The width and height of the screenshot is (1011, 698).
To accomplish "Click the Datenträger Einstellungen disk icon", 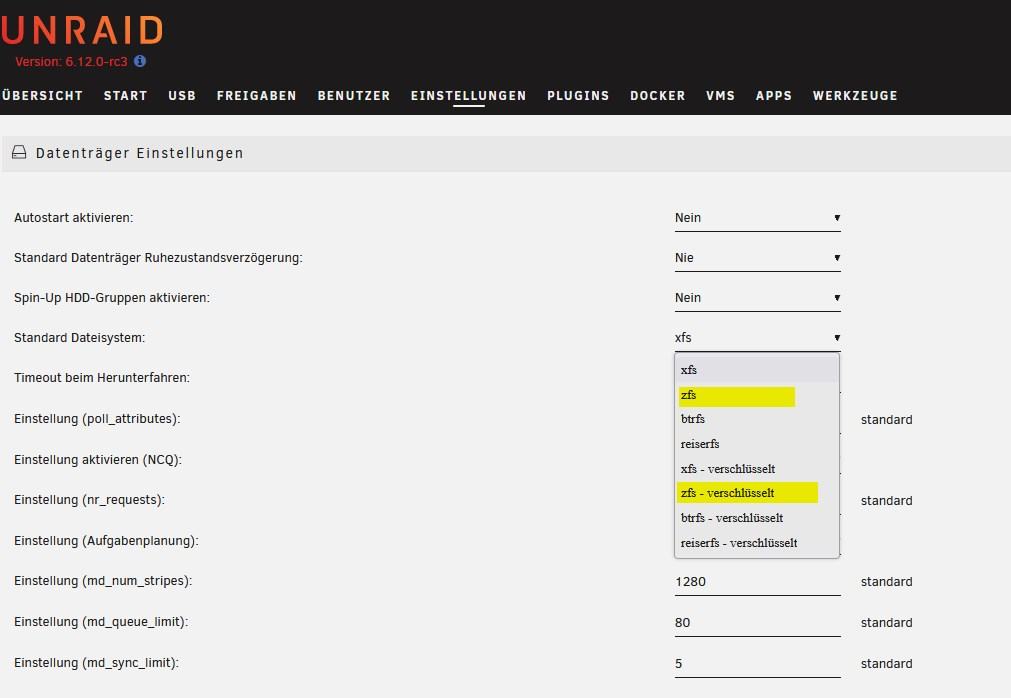I will pos(19,152).
